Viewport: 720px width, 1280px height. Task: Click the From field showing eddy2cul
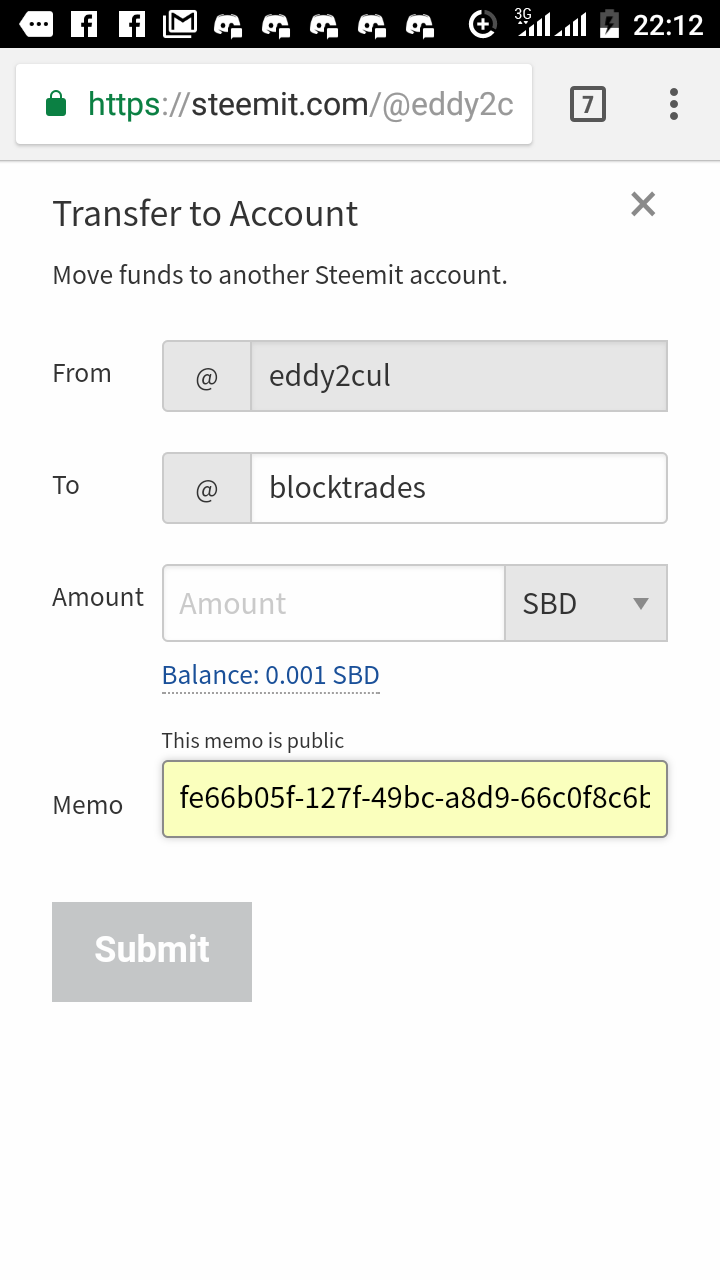coord(459,376)
